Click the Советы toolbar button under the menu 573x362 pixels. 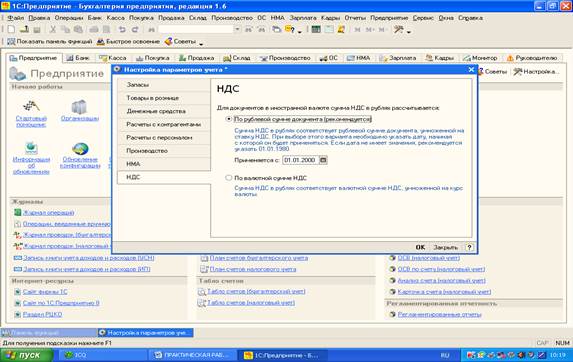(180, 42)
